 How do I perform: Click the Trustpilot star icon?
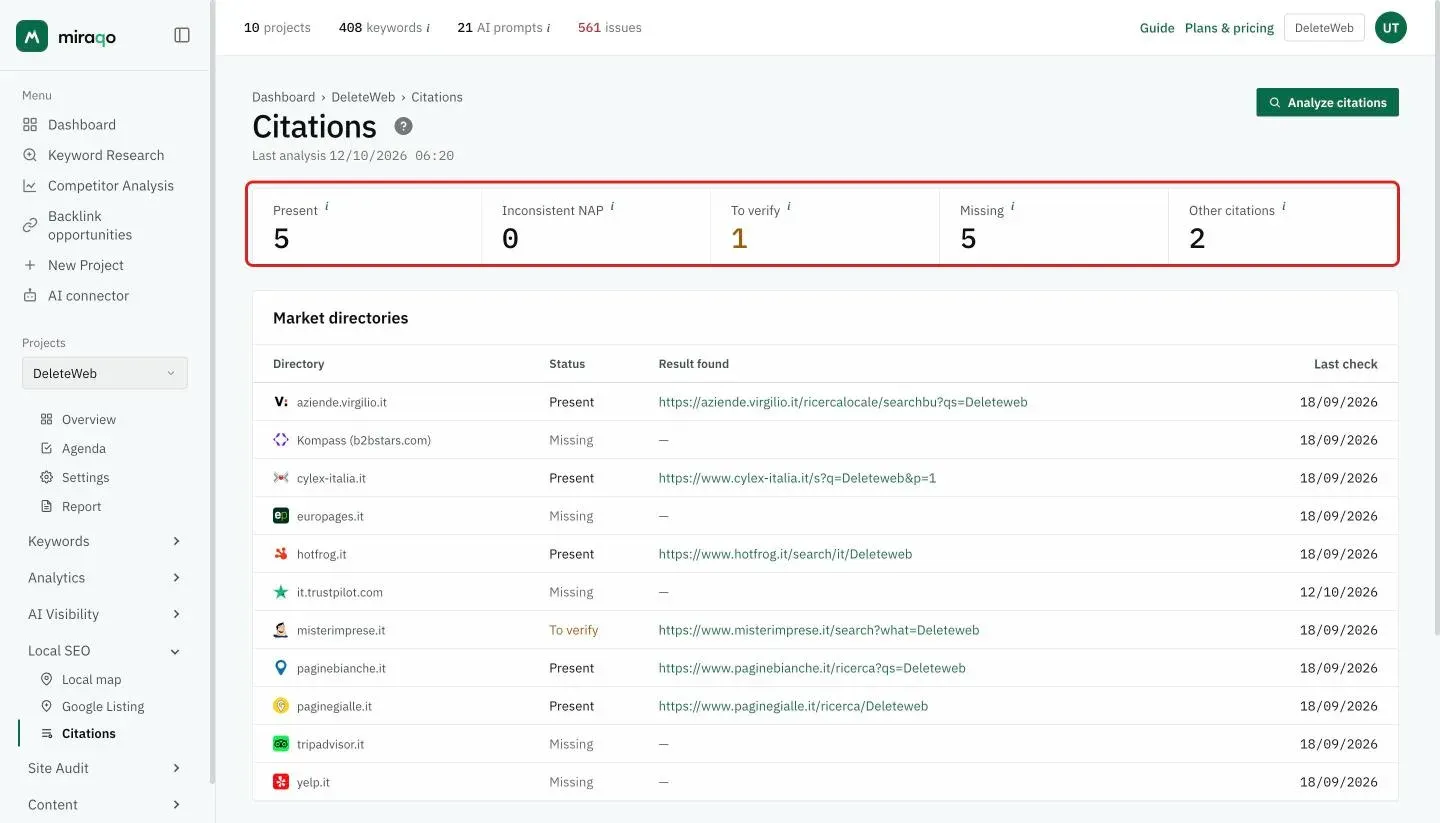click(x=281, y=592)
